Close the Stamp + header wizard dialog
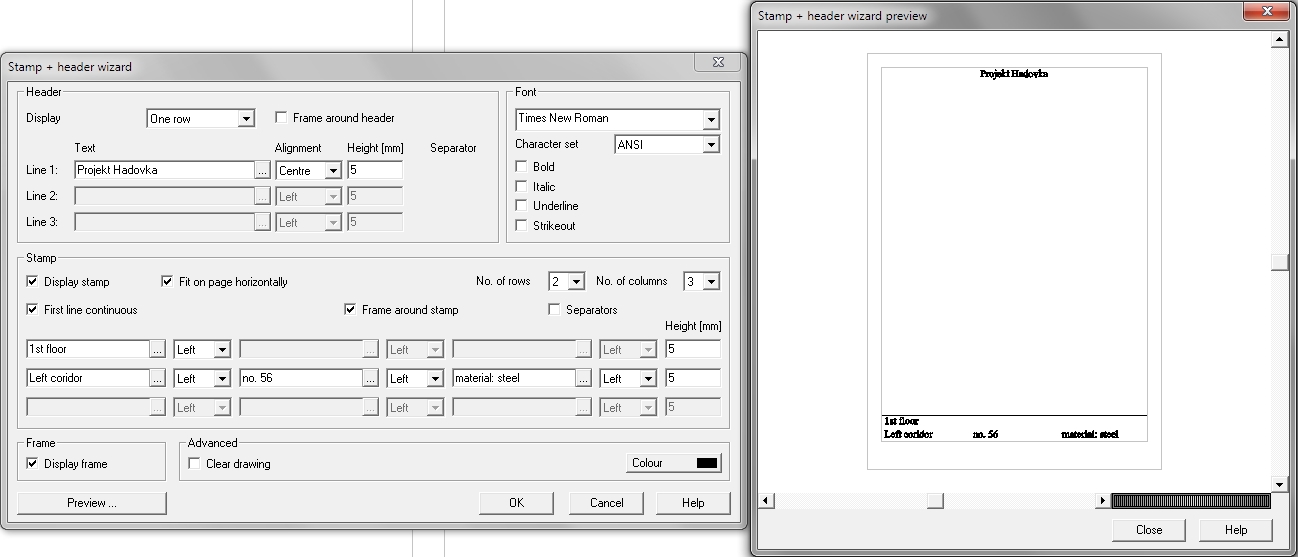 (x=717, y=63)
